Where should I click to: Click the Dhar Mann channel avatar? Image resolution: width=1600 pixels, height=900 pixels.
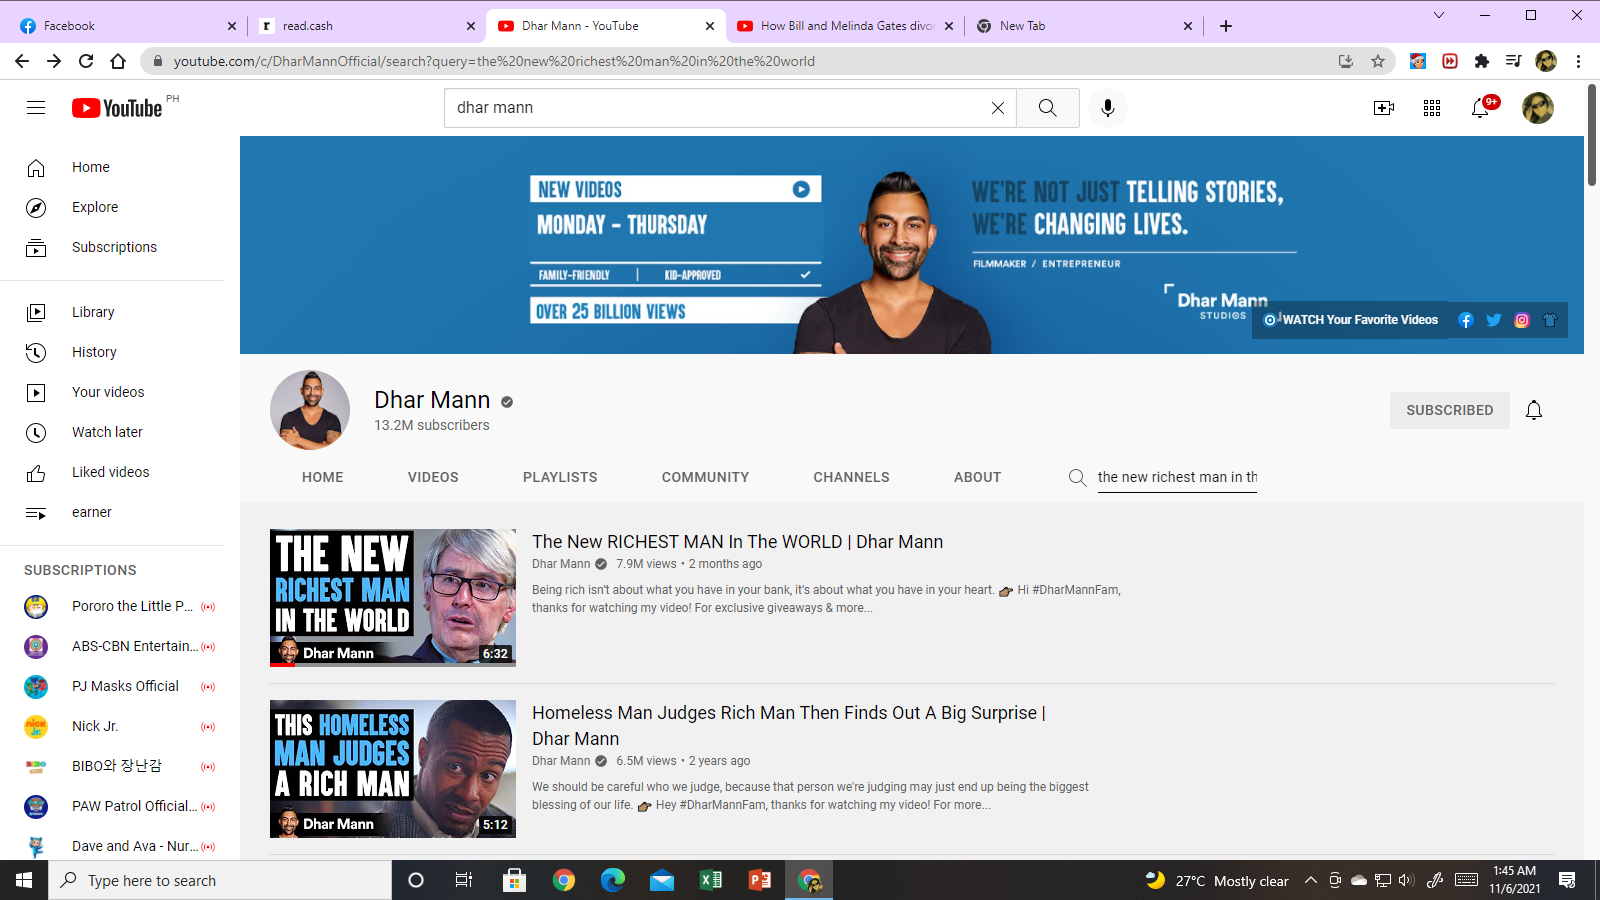pos(310,410)
